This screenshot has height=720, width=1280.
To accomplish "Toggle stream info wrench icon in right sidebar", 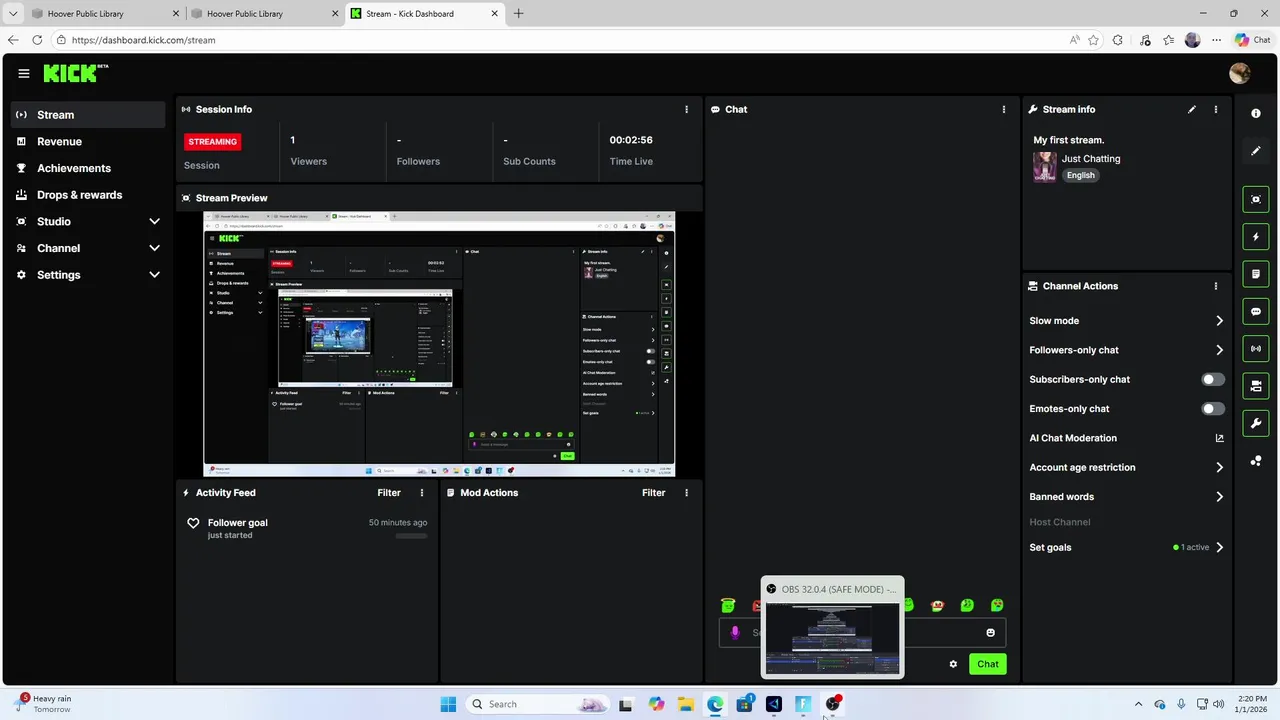I will [1256, 423].
